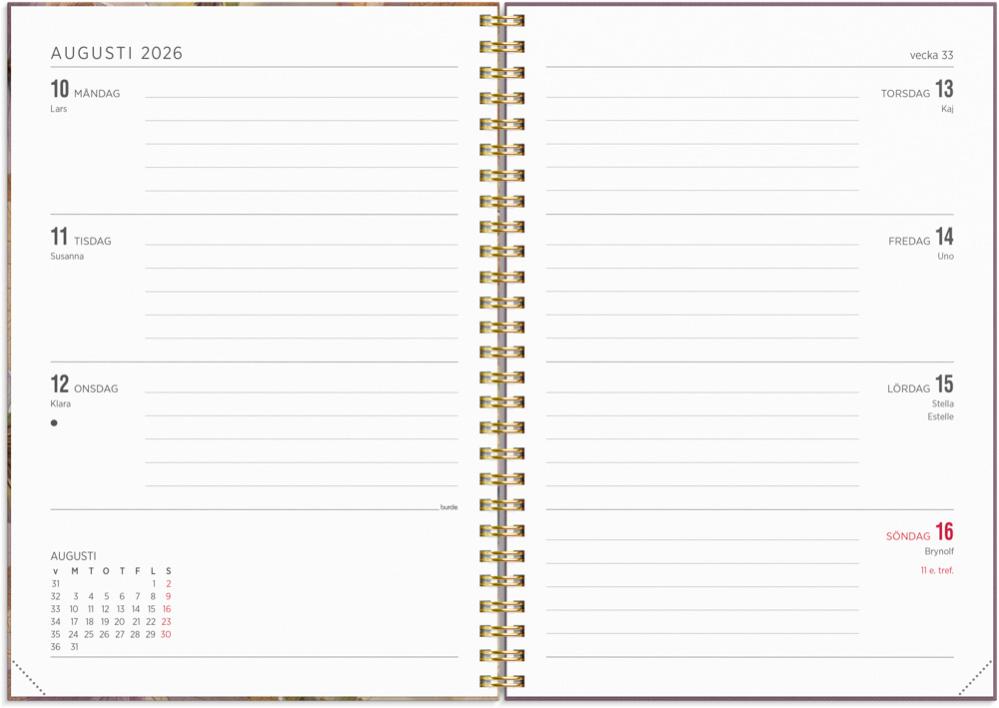Click the name day "Susanna"
Screen dimensions: 999x708
point(67,256)
